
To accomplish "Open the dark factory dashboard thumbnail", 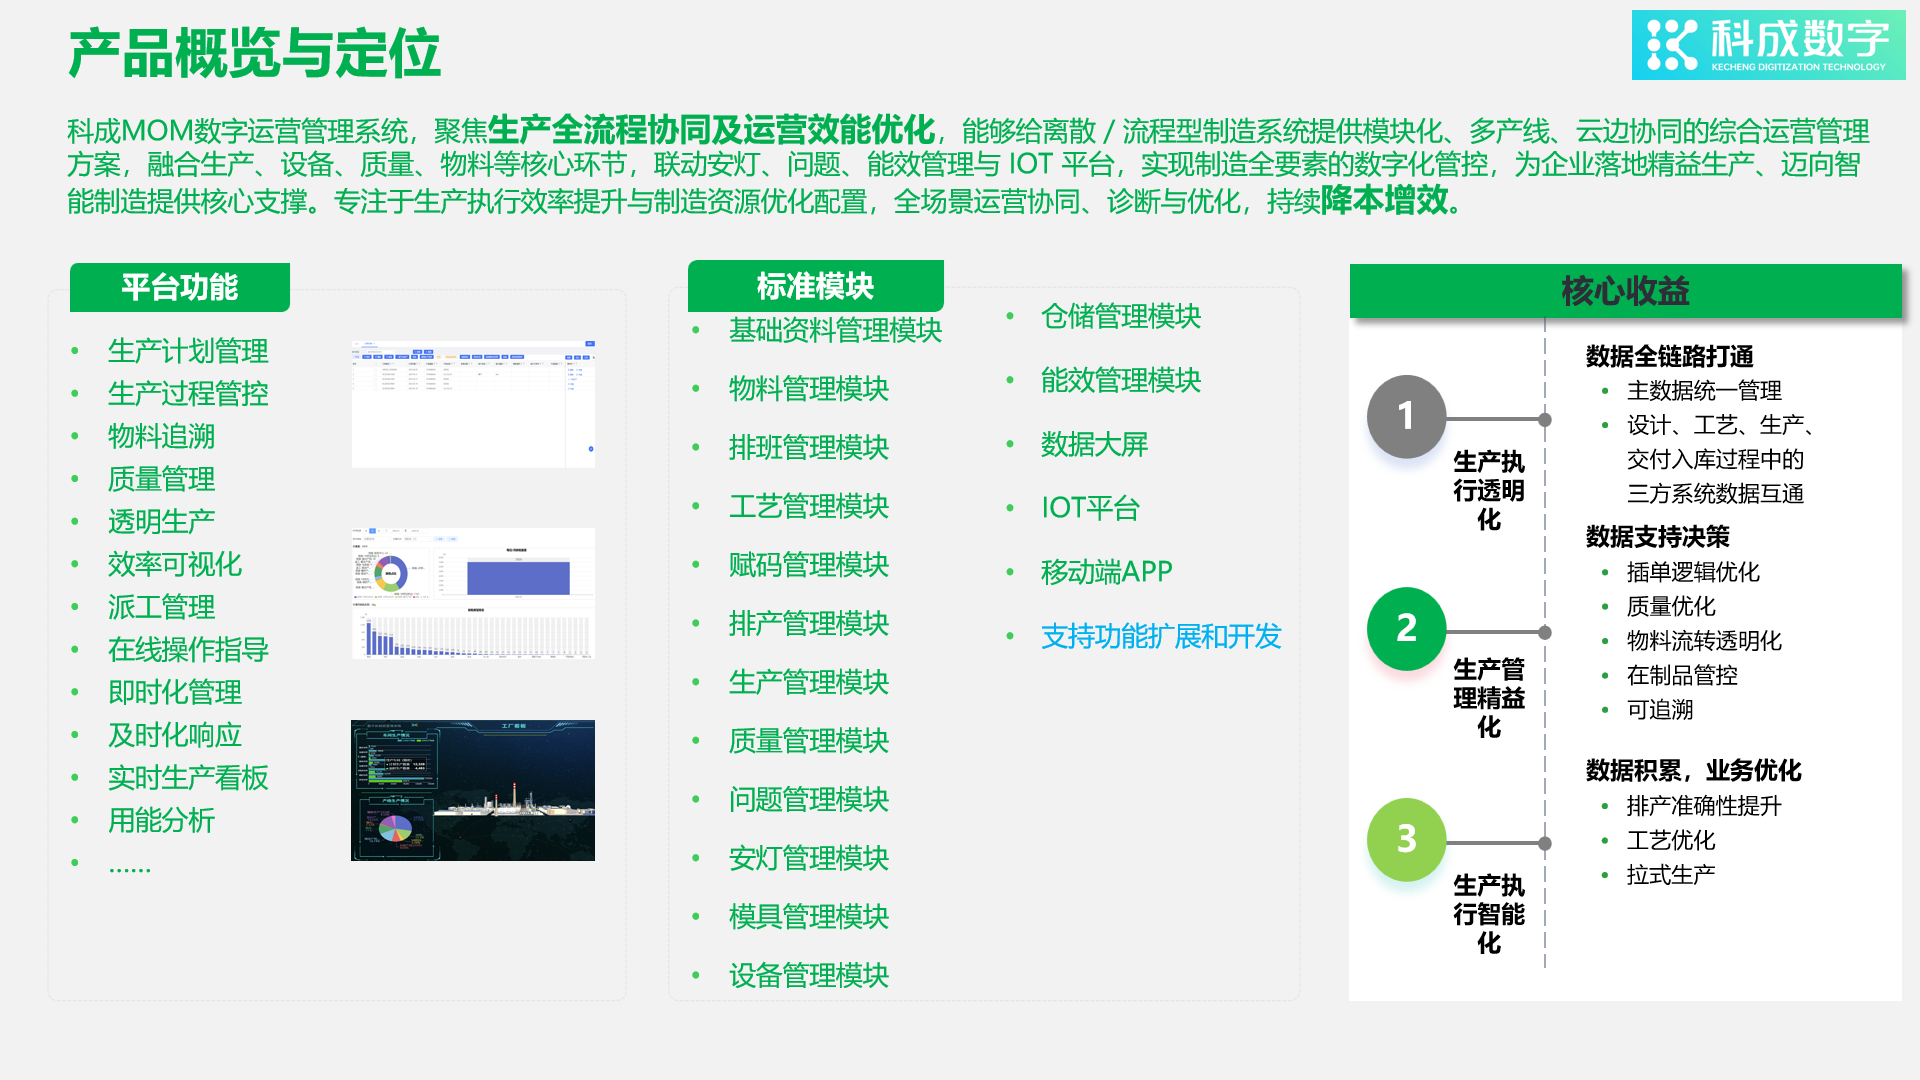I will [x=473, y=790].
